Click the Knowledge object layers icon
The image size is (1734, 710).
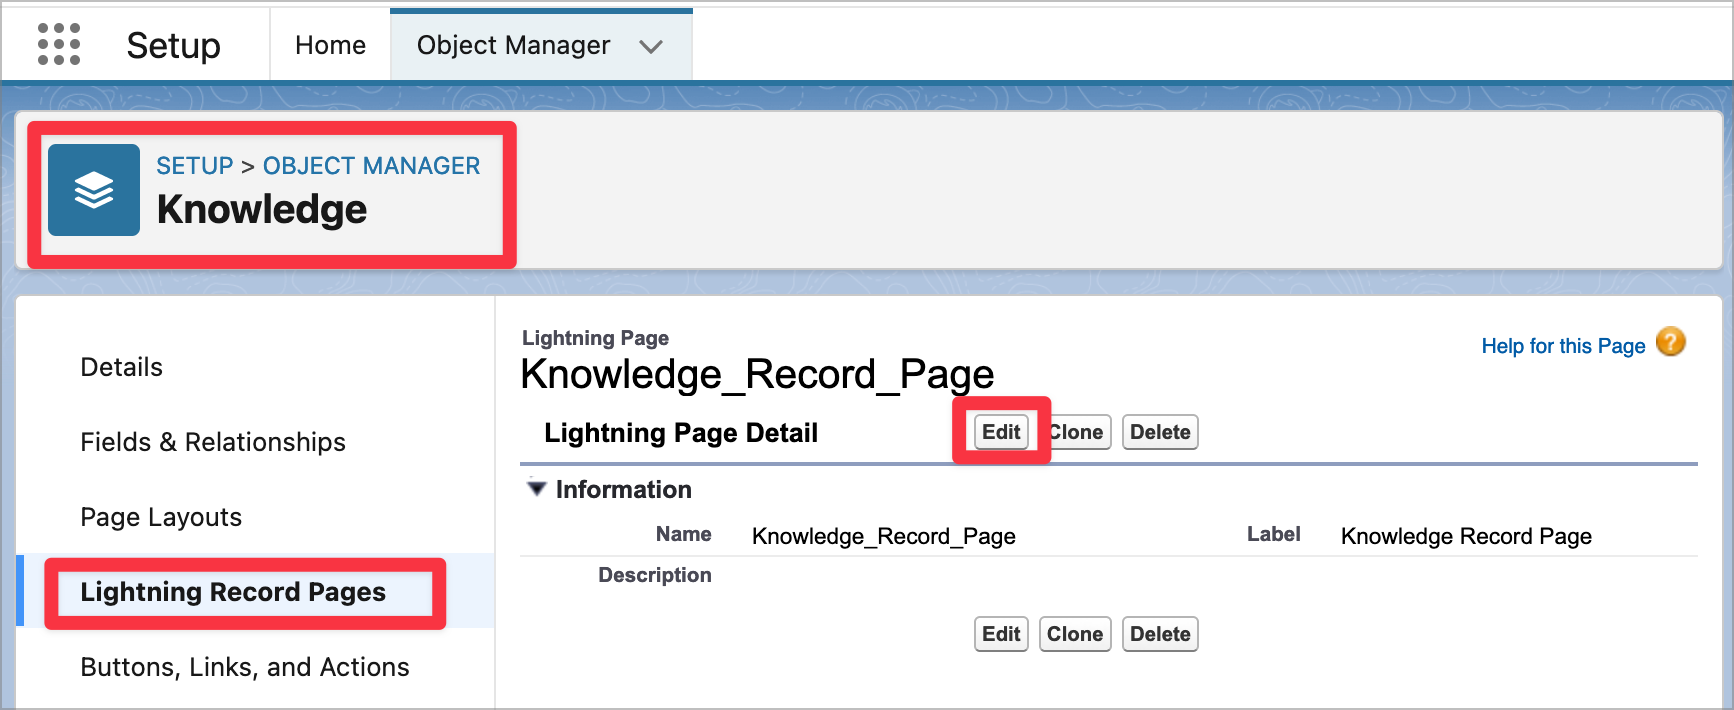94,190
